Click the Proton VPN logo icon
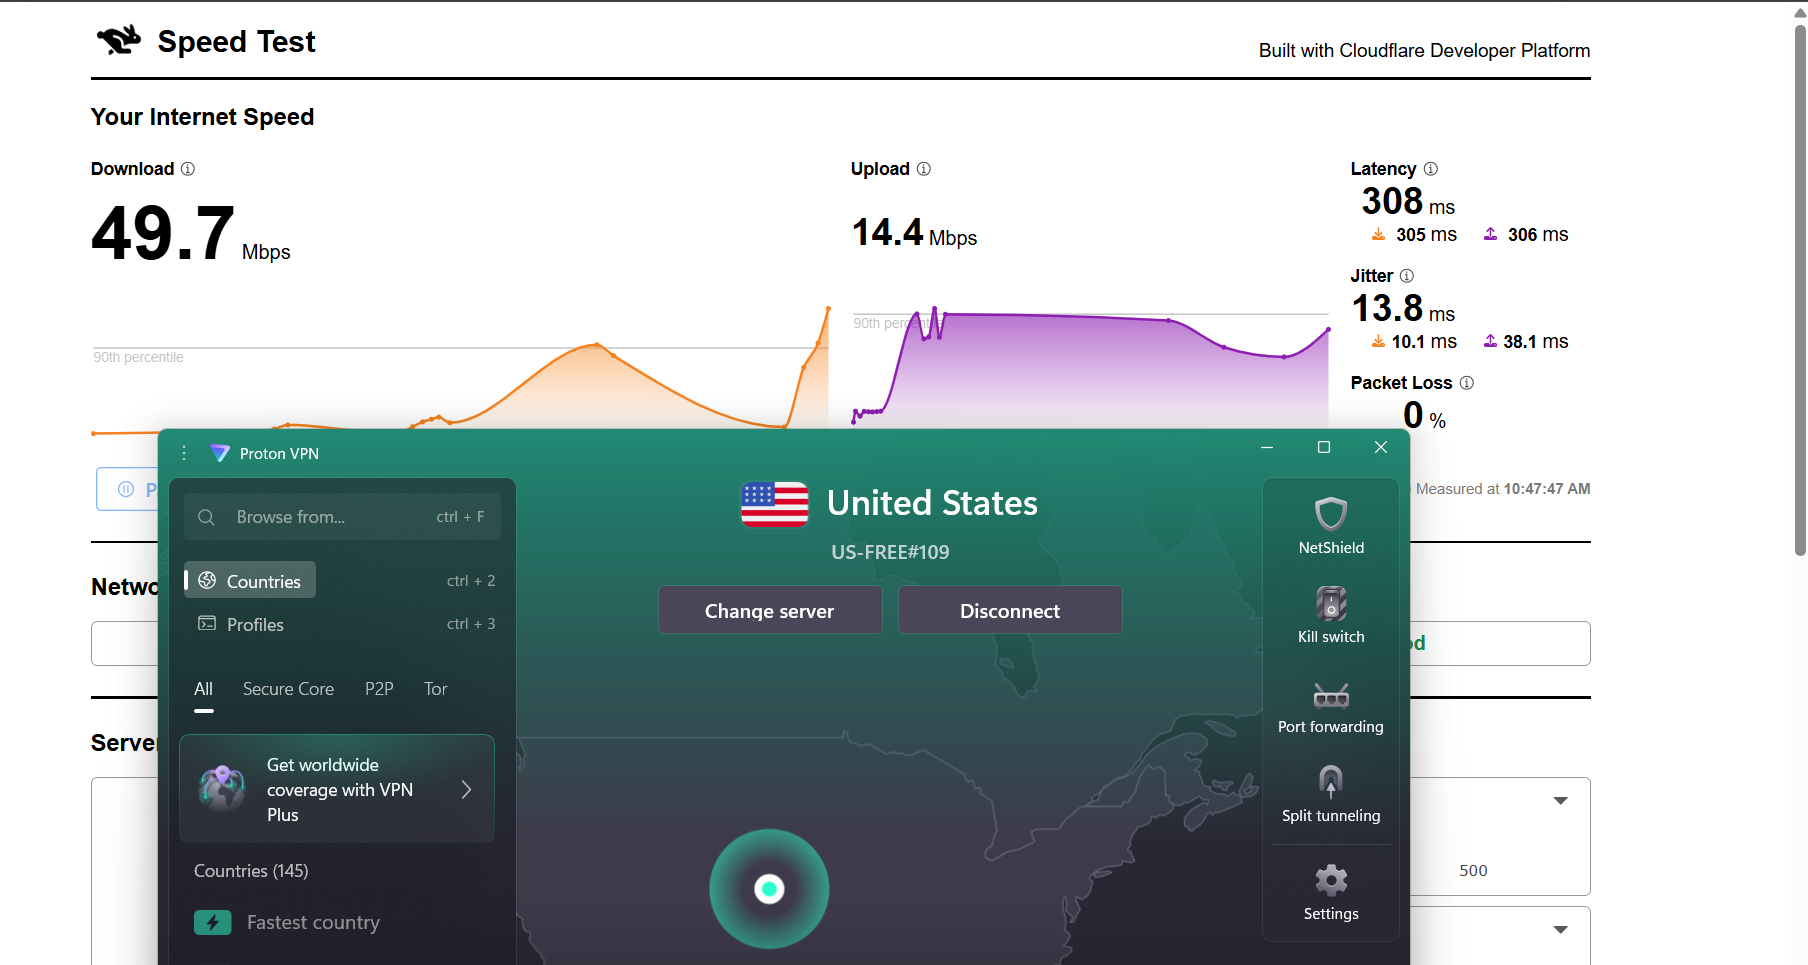 [220, 453]
